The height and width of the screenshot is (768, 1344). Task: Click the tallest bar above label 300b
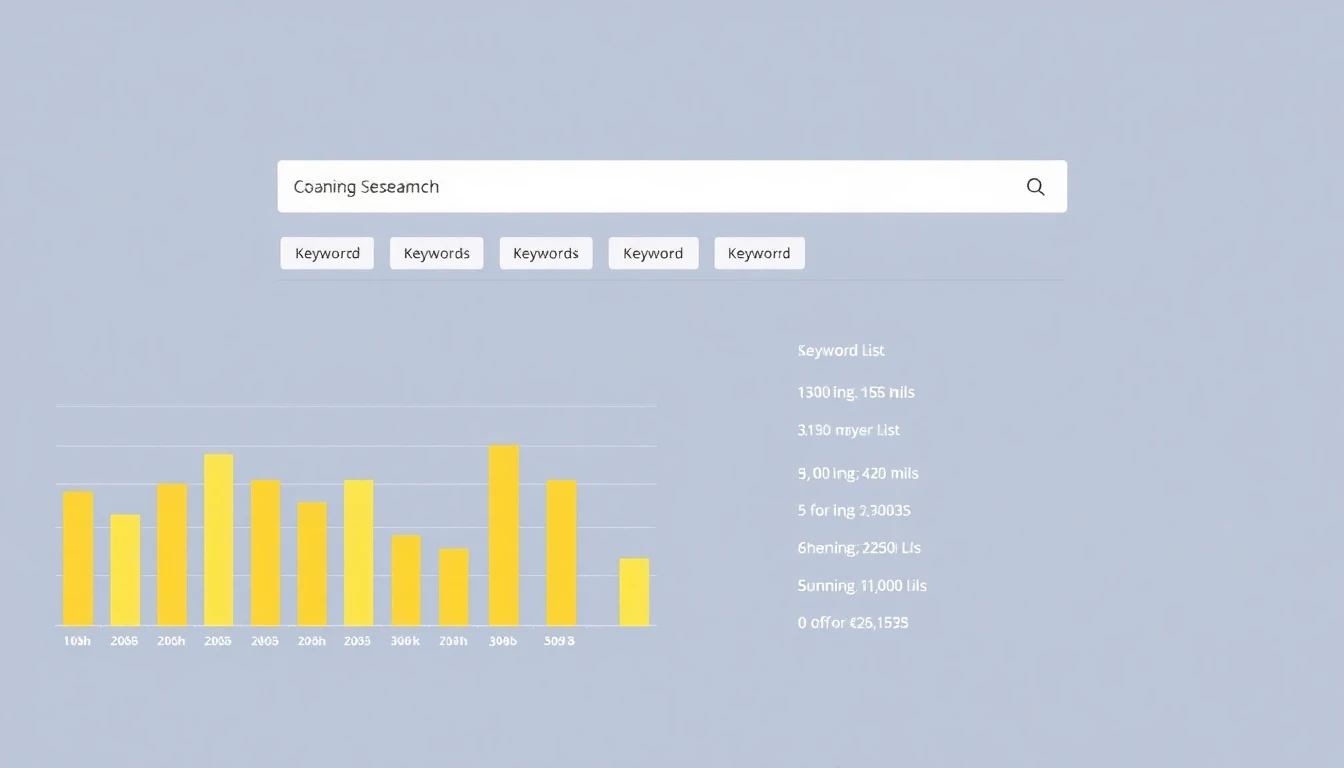(504, 535)
